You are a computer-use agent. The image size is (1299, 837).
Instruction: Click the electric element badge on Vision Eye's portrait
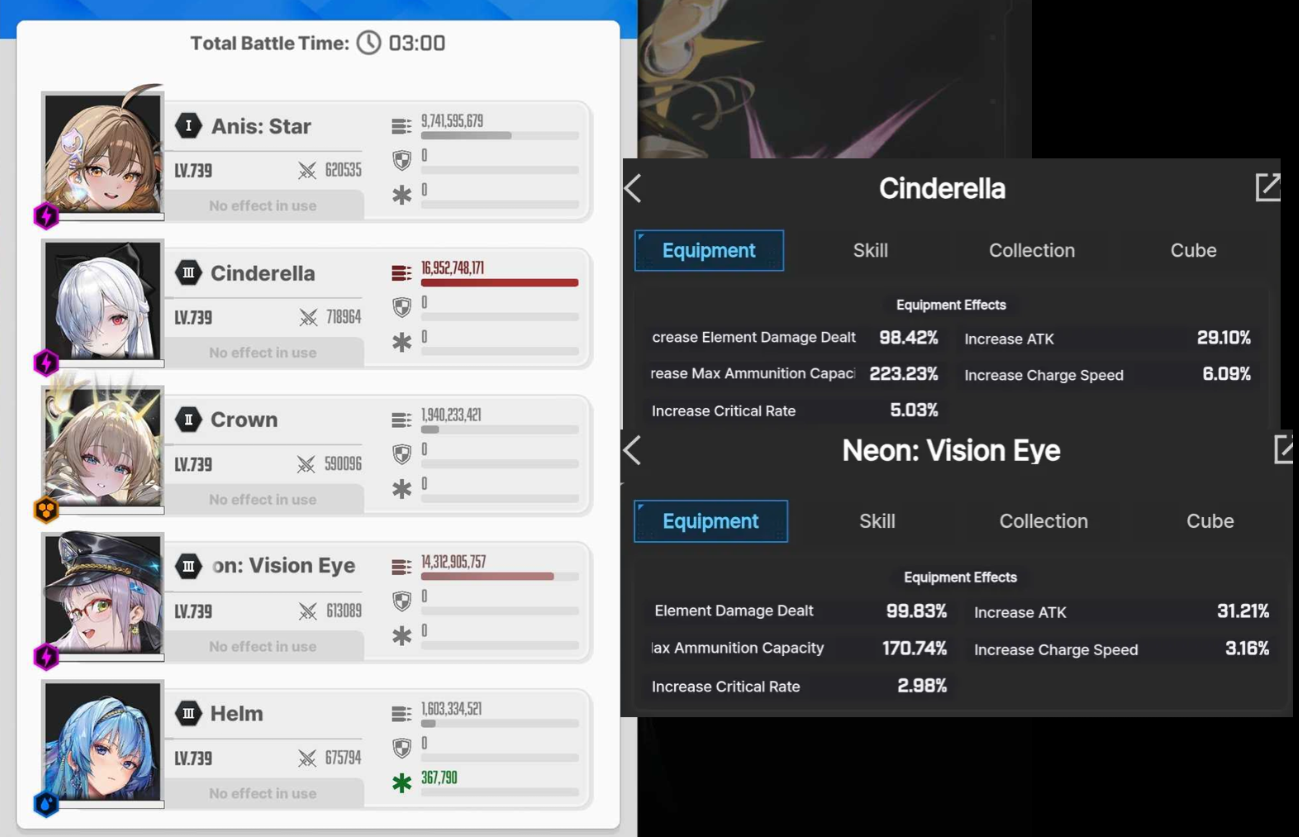coord(46,656)
